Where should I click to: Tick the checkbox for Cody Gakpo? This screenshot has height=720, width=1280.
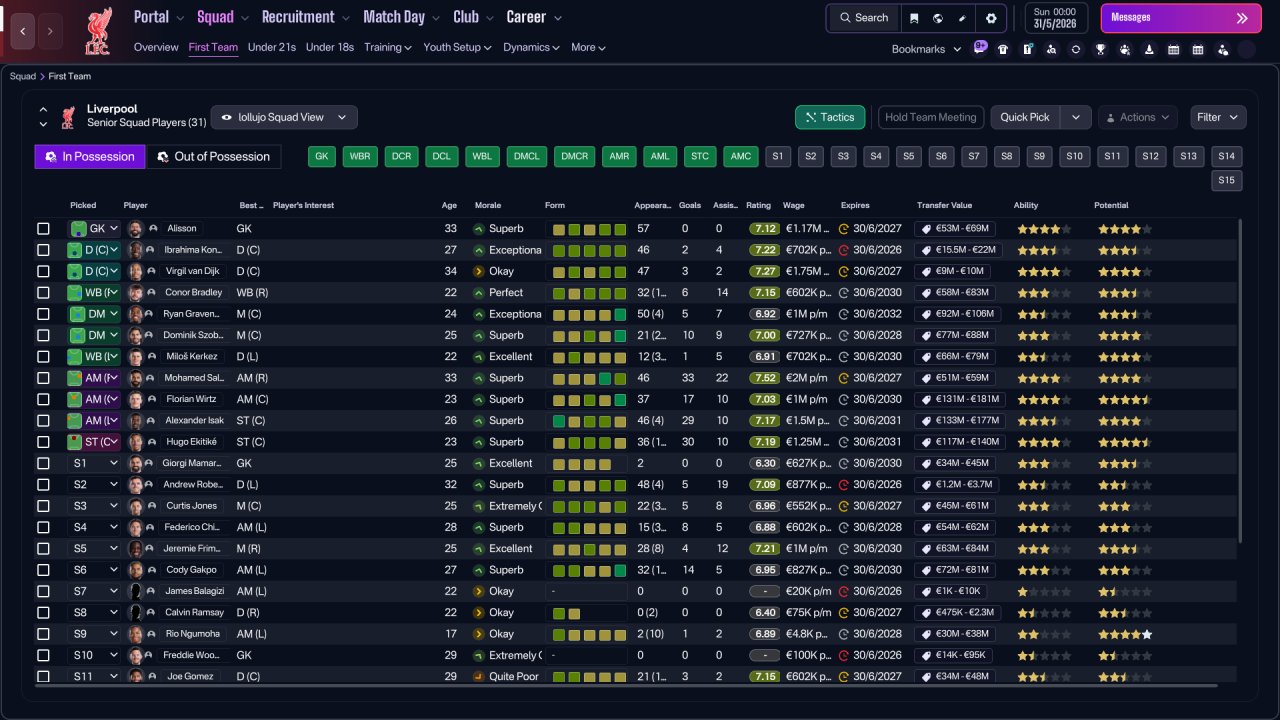click(43, 570)
